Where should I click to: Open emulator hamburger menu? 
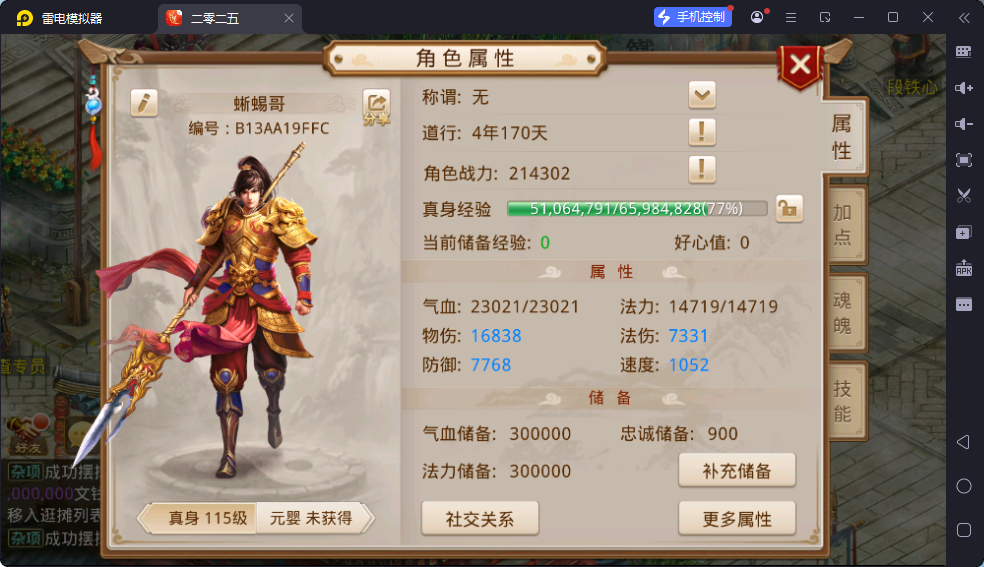(791, 18)
